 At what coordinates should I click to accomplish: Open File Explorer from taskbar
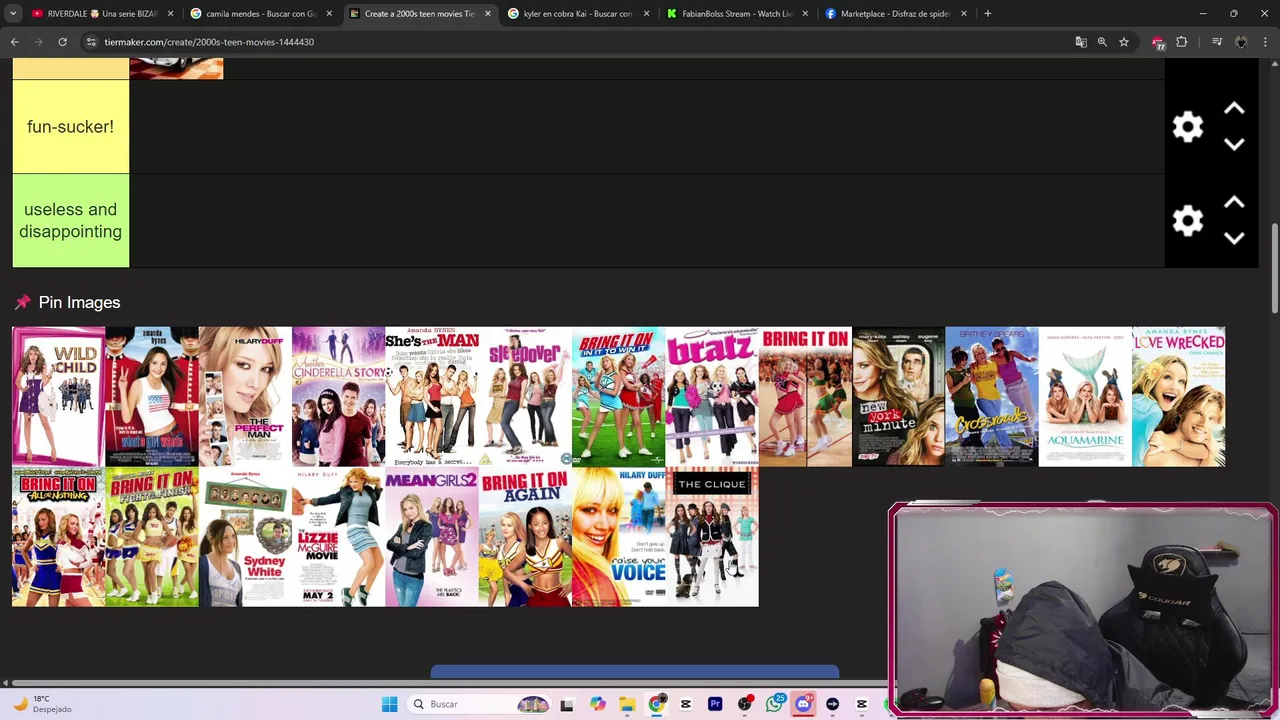(626, 704)
